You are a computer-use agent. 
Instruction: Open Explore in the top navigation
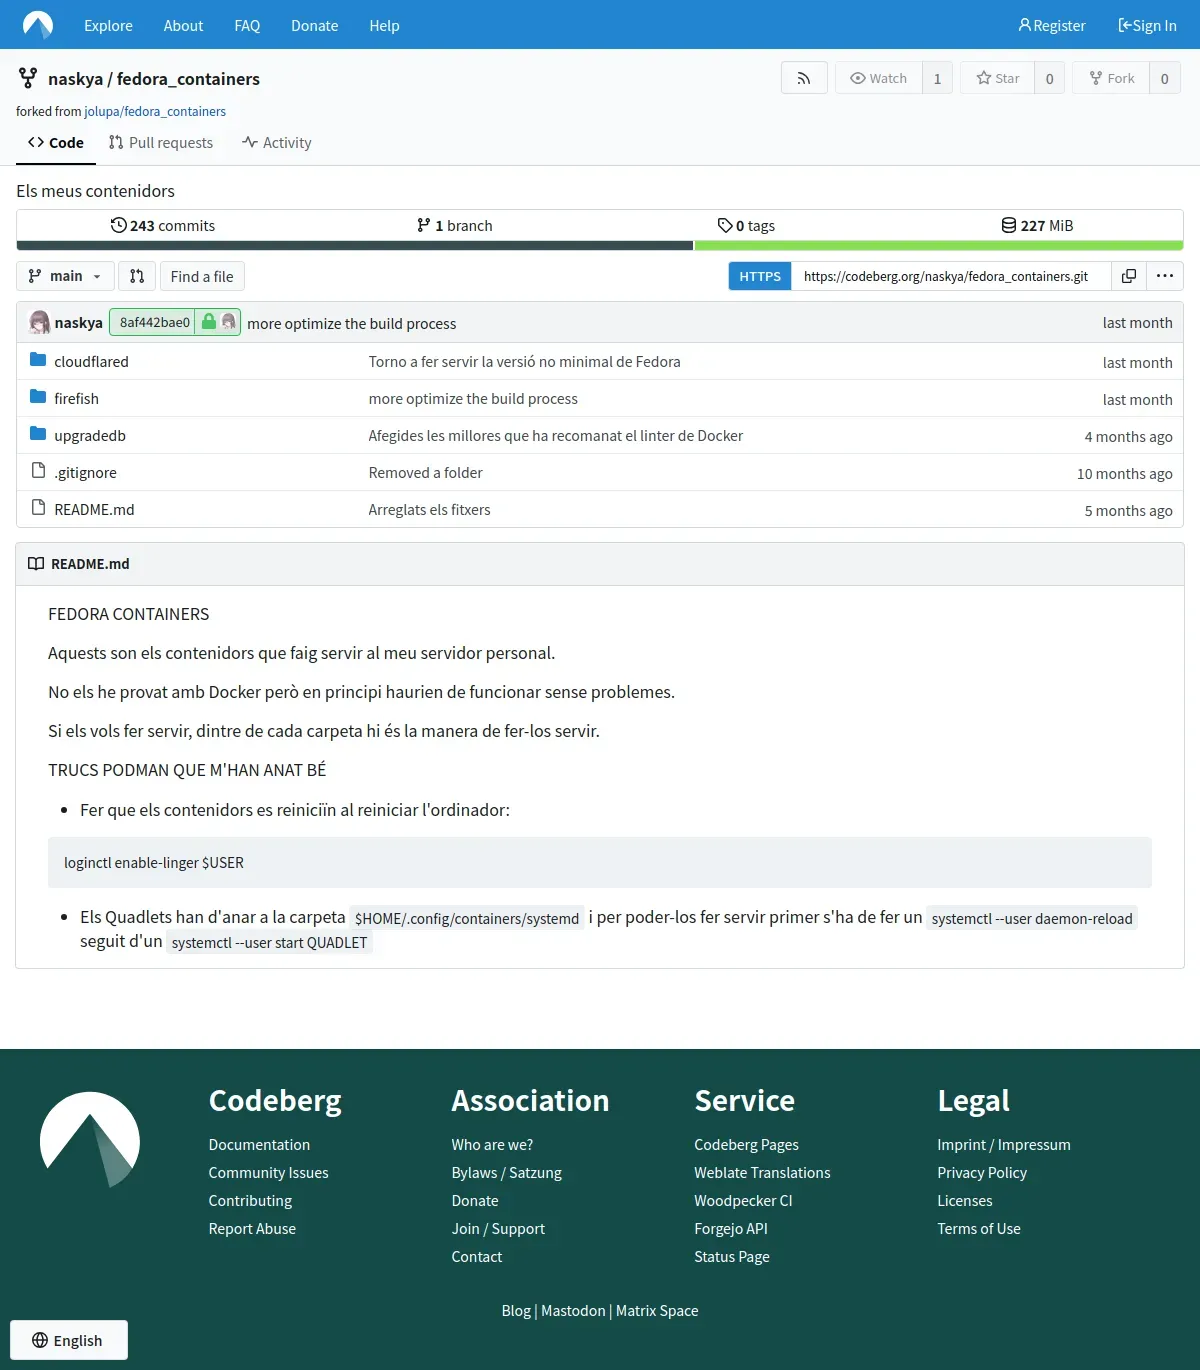tap(108, 25)
